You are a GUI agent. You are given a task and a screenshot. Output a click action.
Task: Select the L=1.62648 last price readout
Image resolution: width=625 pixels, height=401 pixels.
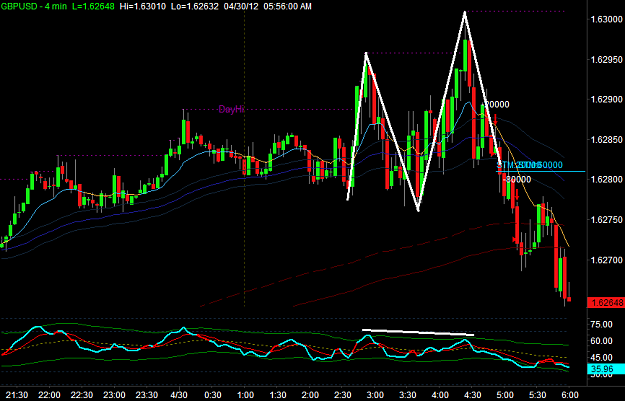[93, 6]
